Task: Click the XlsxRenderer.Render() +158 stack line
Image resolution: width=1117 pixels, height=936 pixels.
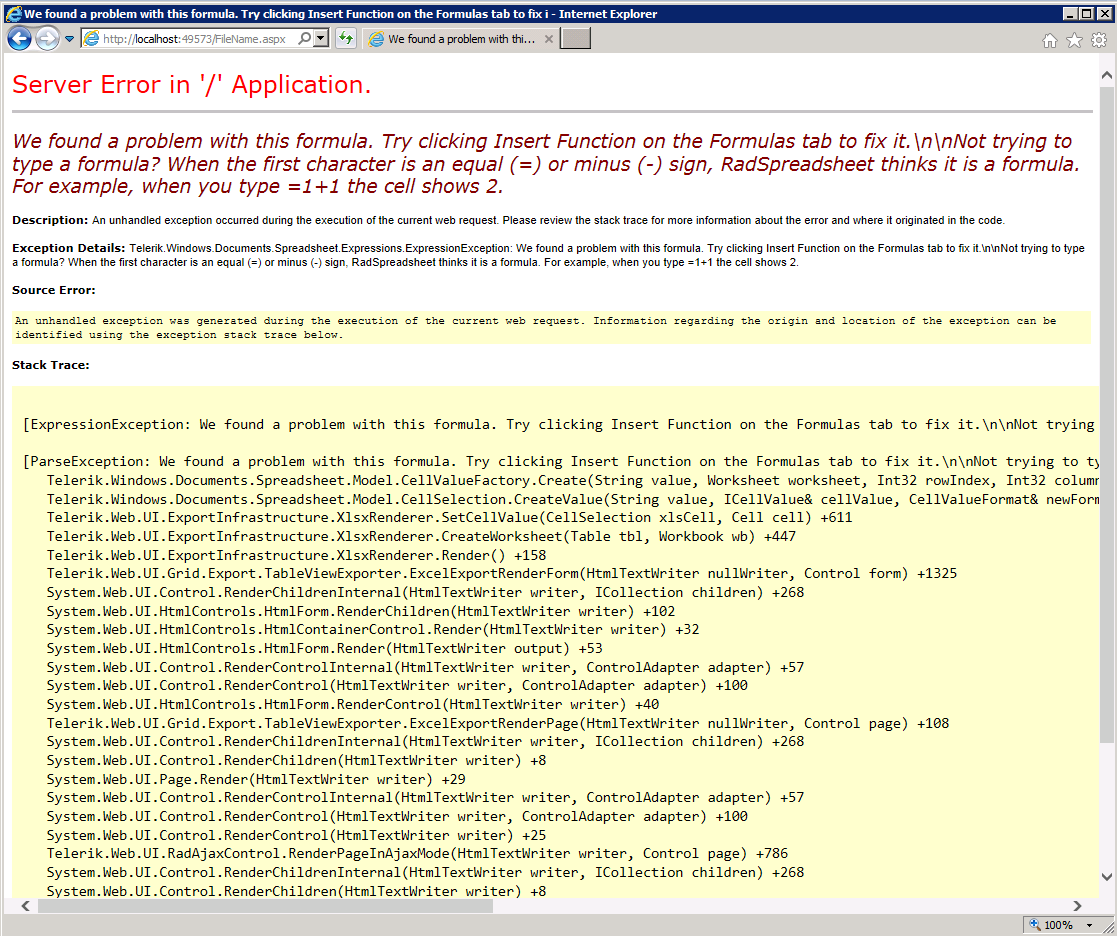Action: click(296, 555)
